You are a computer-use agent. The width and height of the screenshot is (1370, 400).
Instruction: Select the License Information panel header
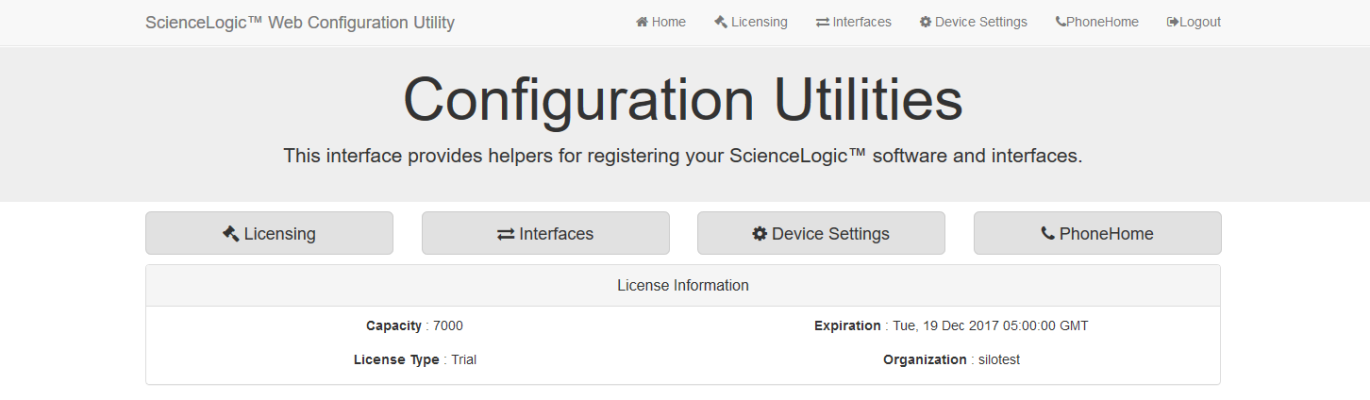point(683,286)
